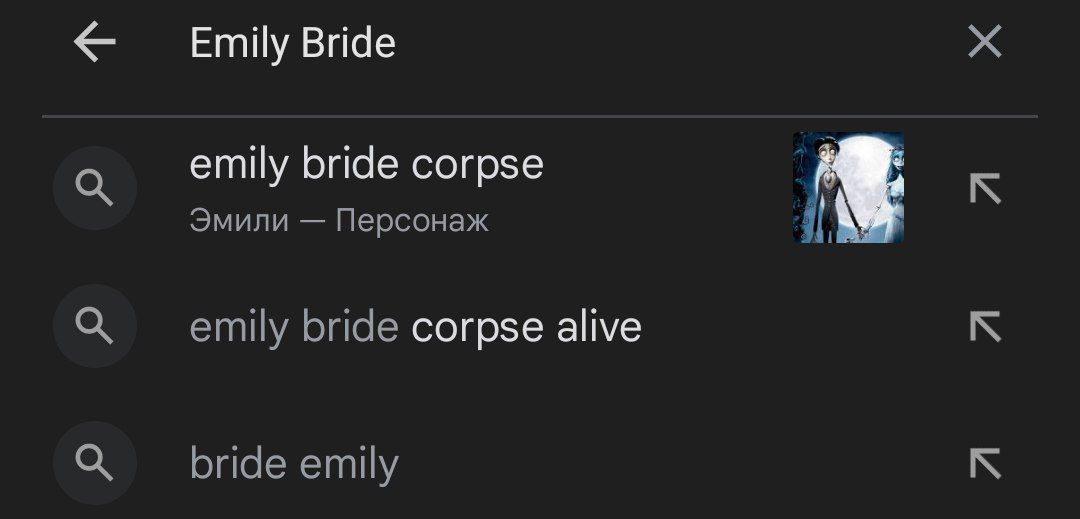Click the magnifier icon beside 'emily bride corpse'
The width and height of the screenshot is (1080, 519).
(x=95, y=188)
